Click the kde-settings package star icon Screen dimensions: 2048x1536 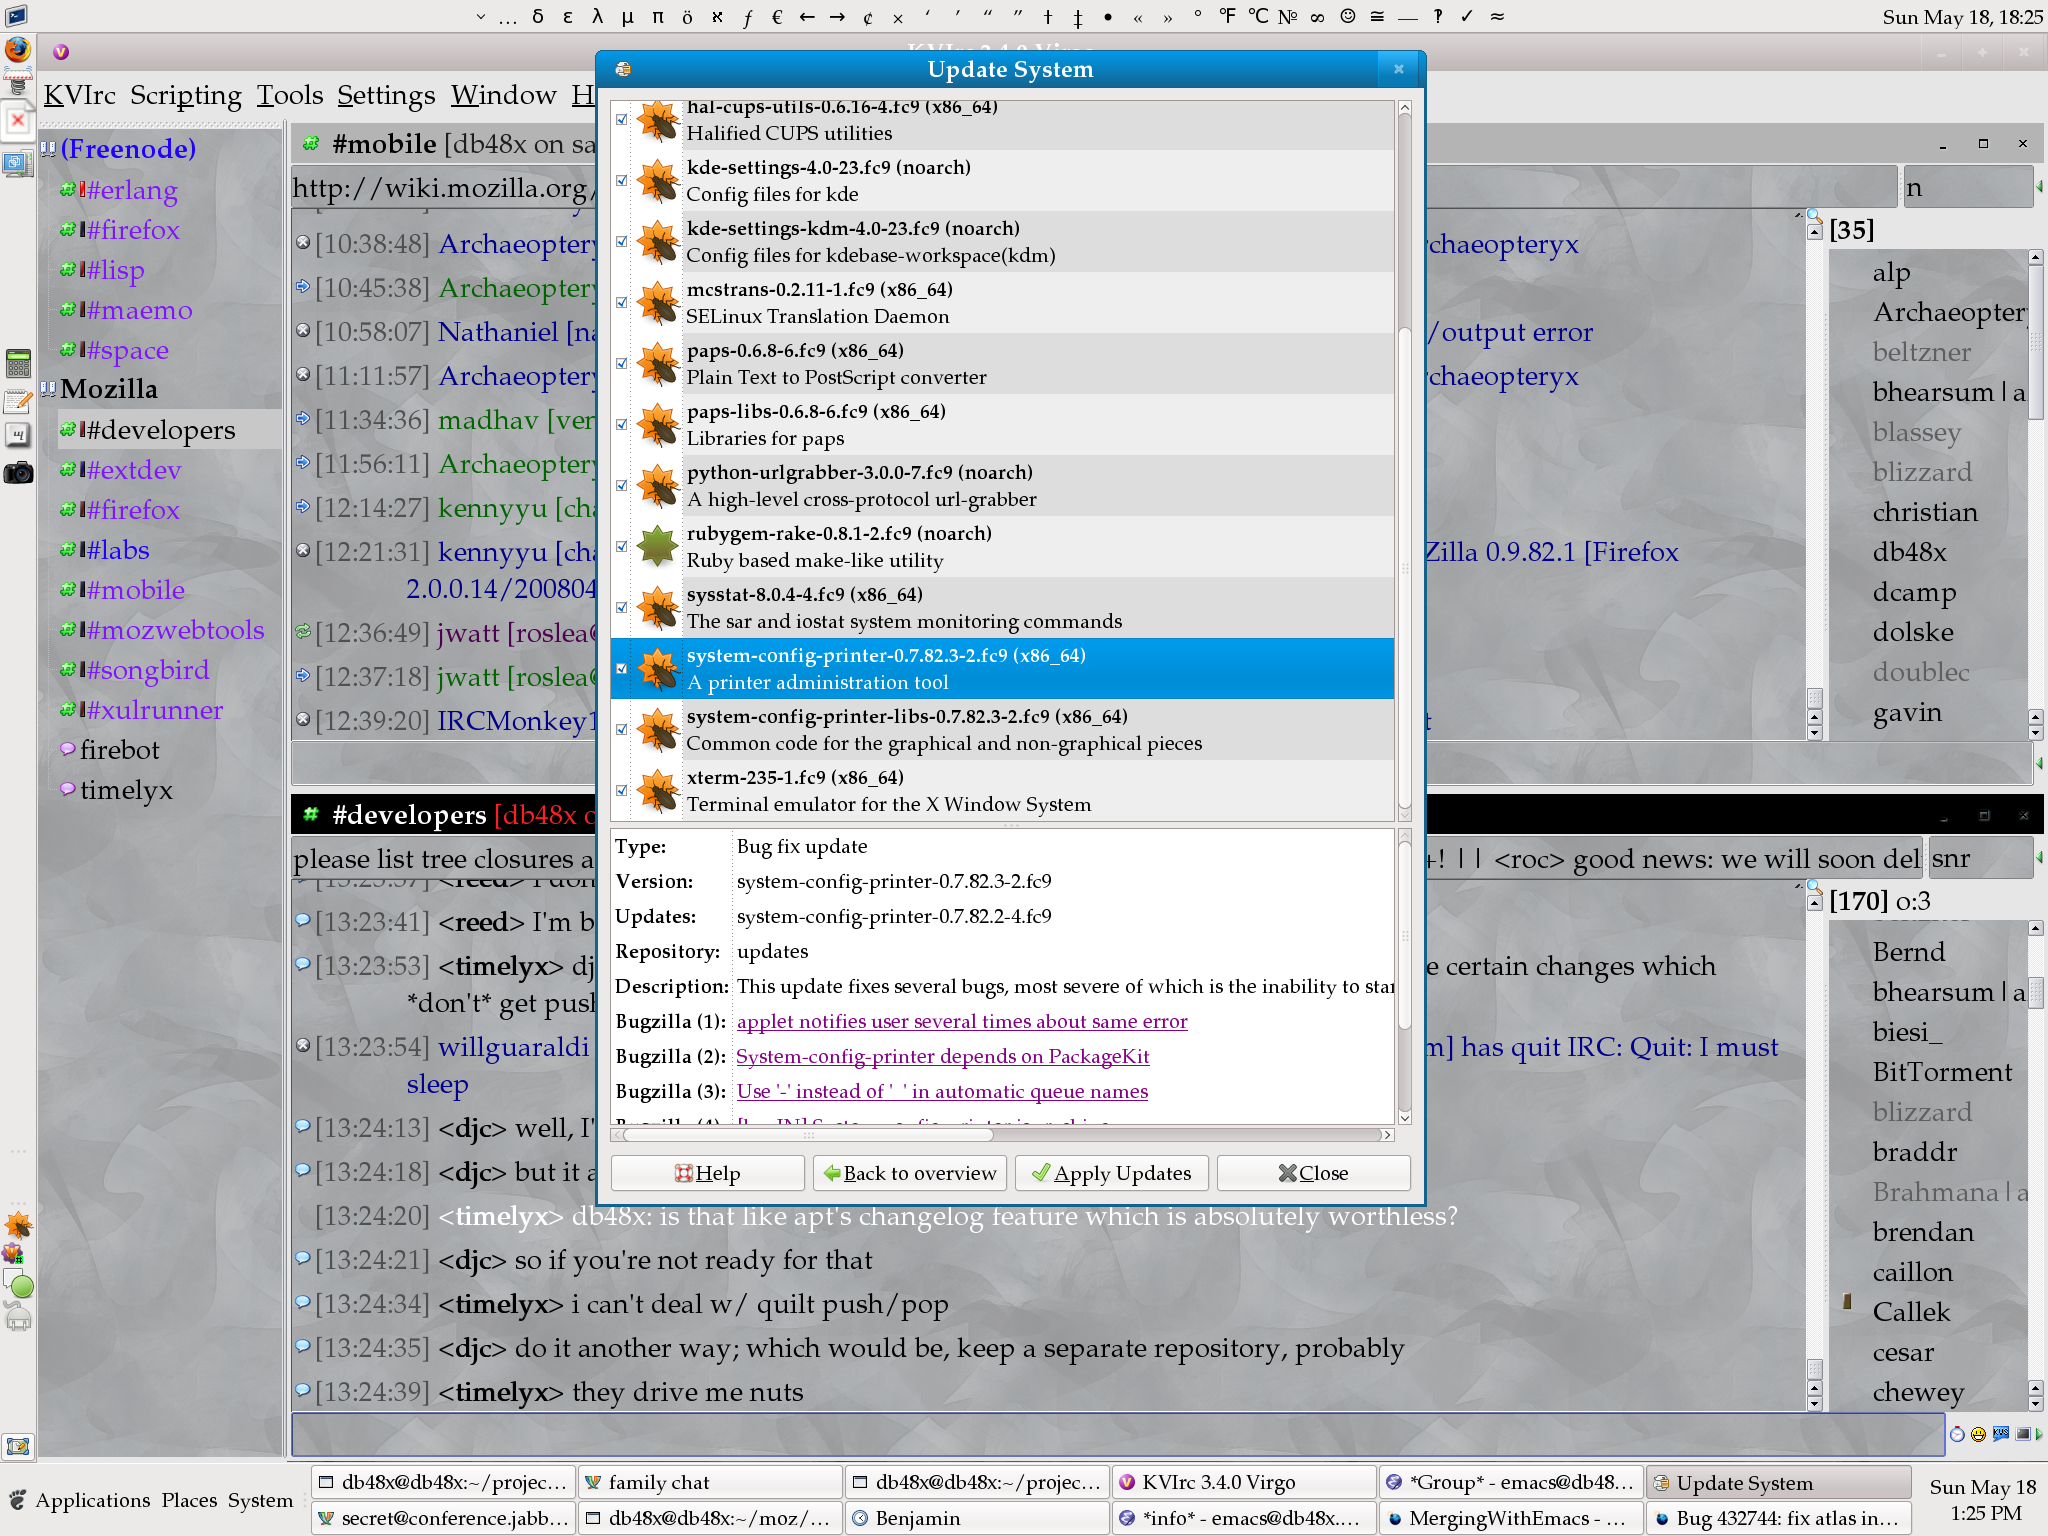(x=658, y=181)
